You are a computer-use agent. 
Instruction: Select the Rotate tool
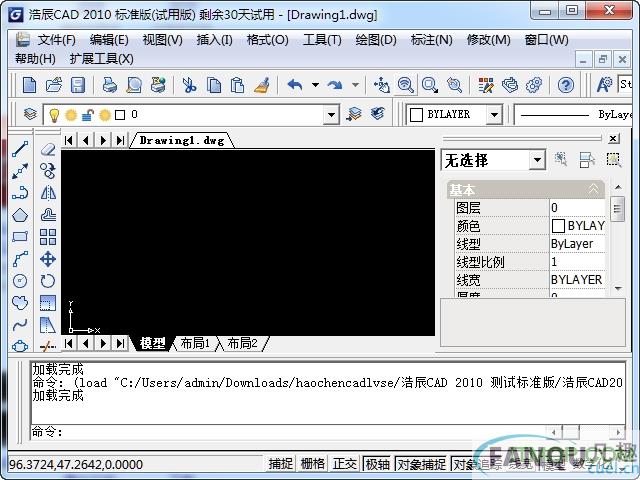[48, 281]
